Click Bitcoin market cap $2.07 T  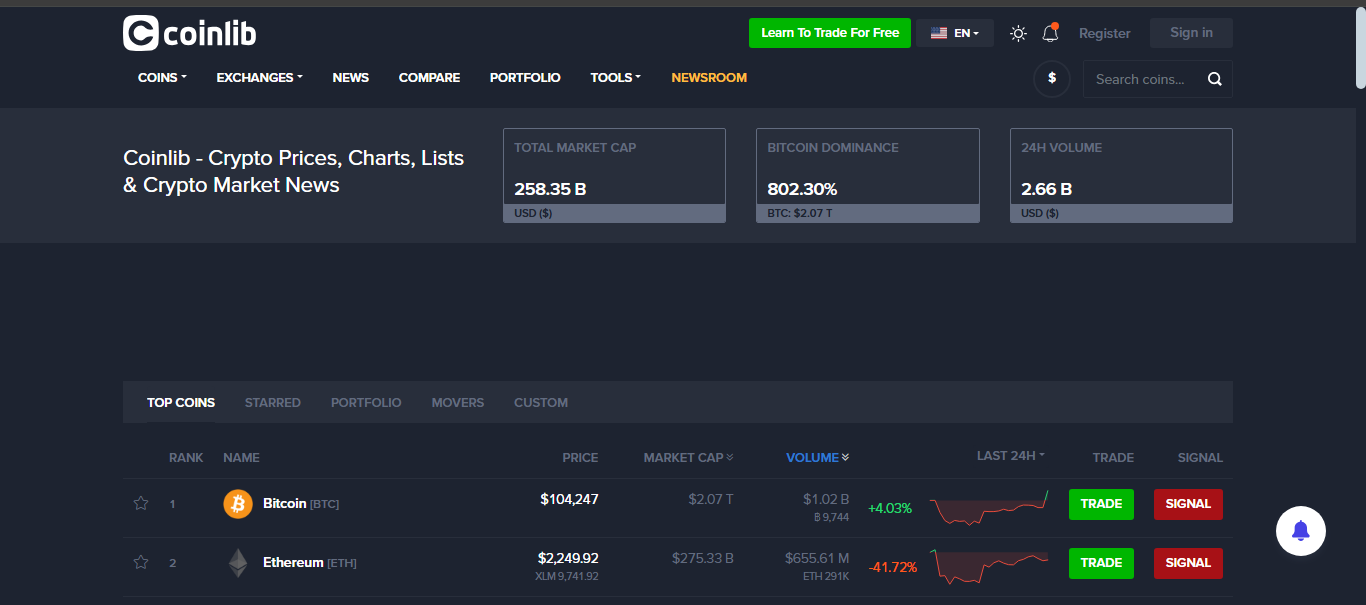click(711, 499)
